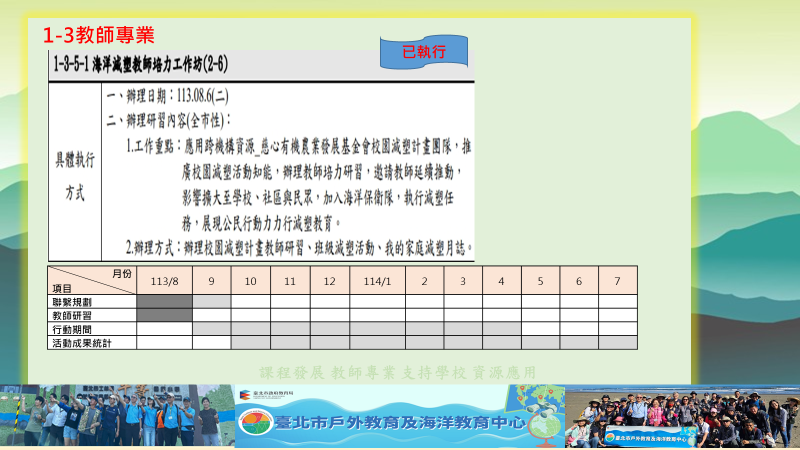This screenshot has height=450, width=800.
Task: Select heading 1-3-5-1 海洋減塑教師培力工作坊(2-6)
Action: [x=141, y=64]
